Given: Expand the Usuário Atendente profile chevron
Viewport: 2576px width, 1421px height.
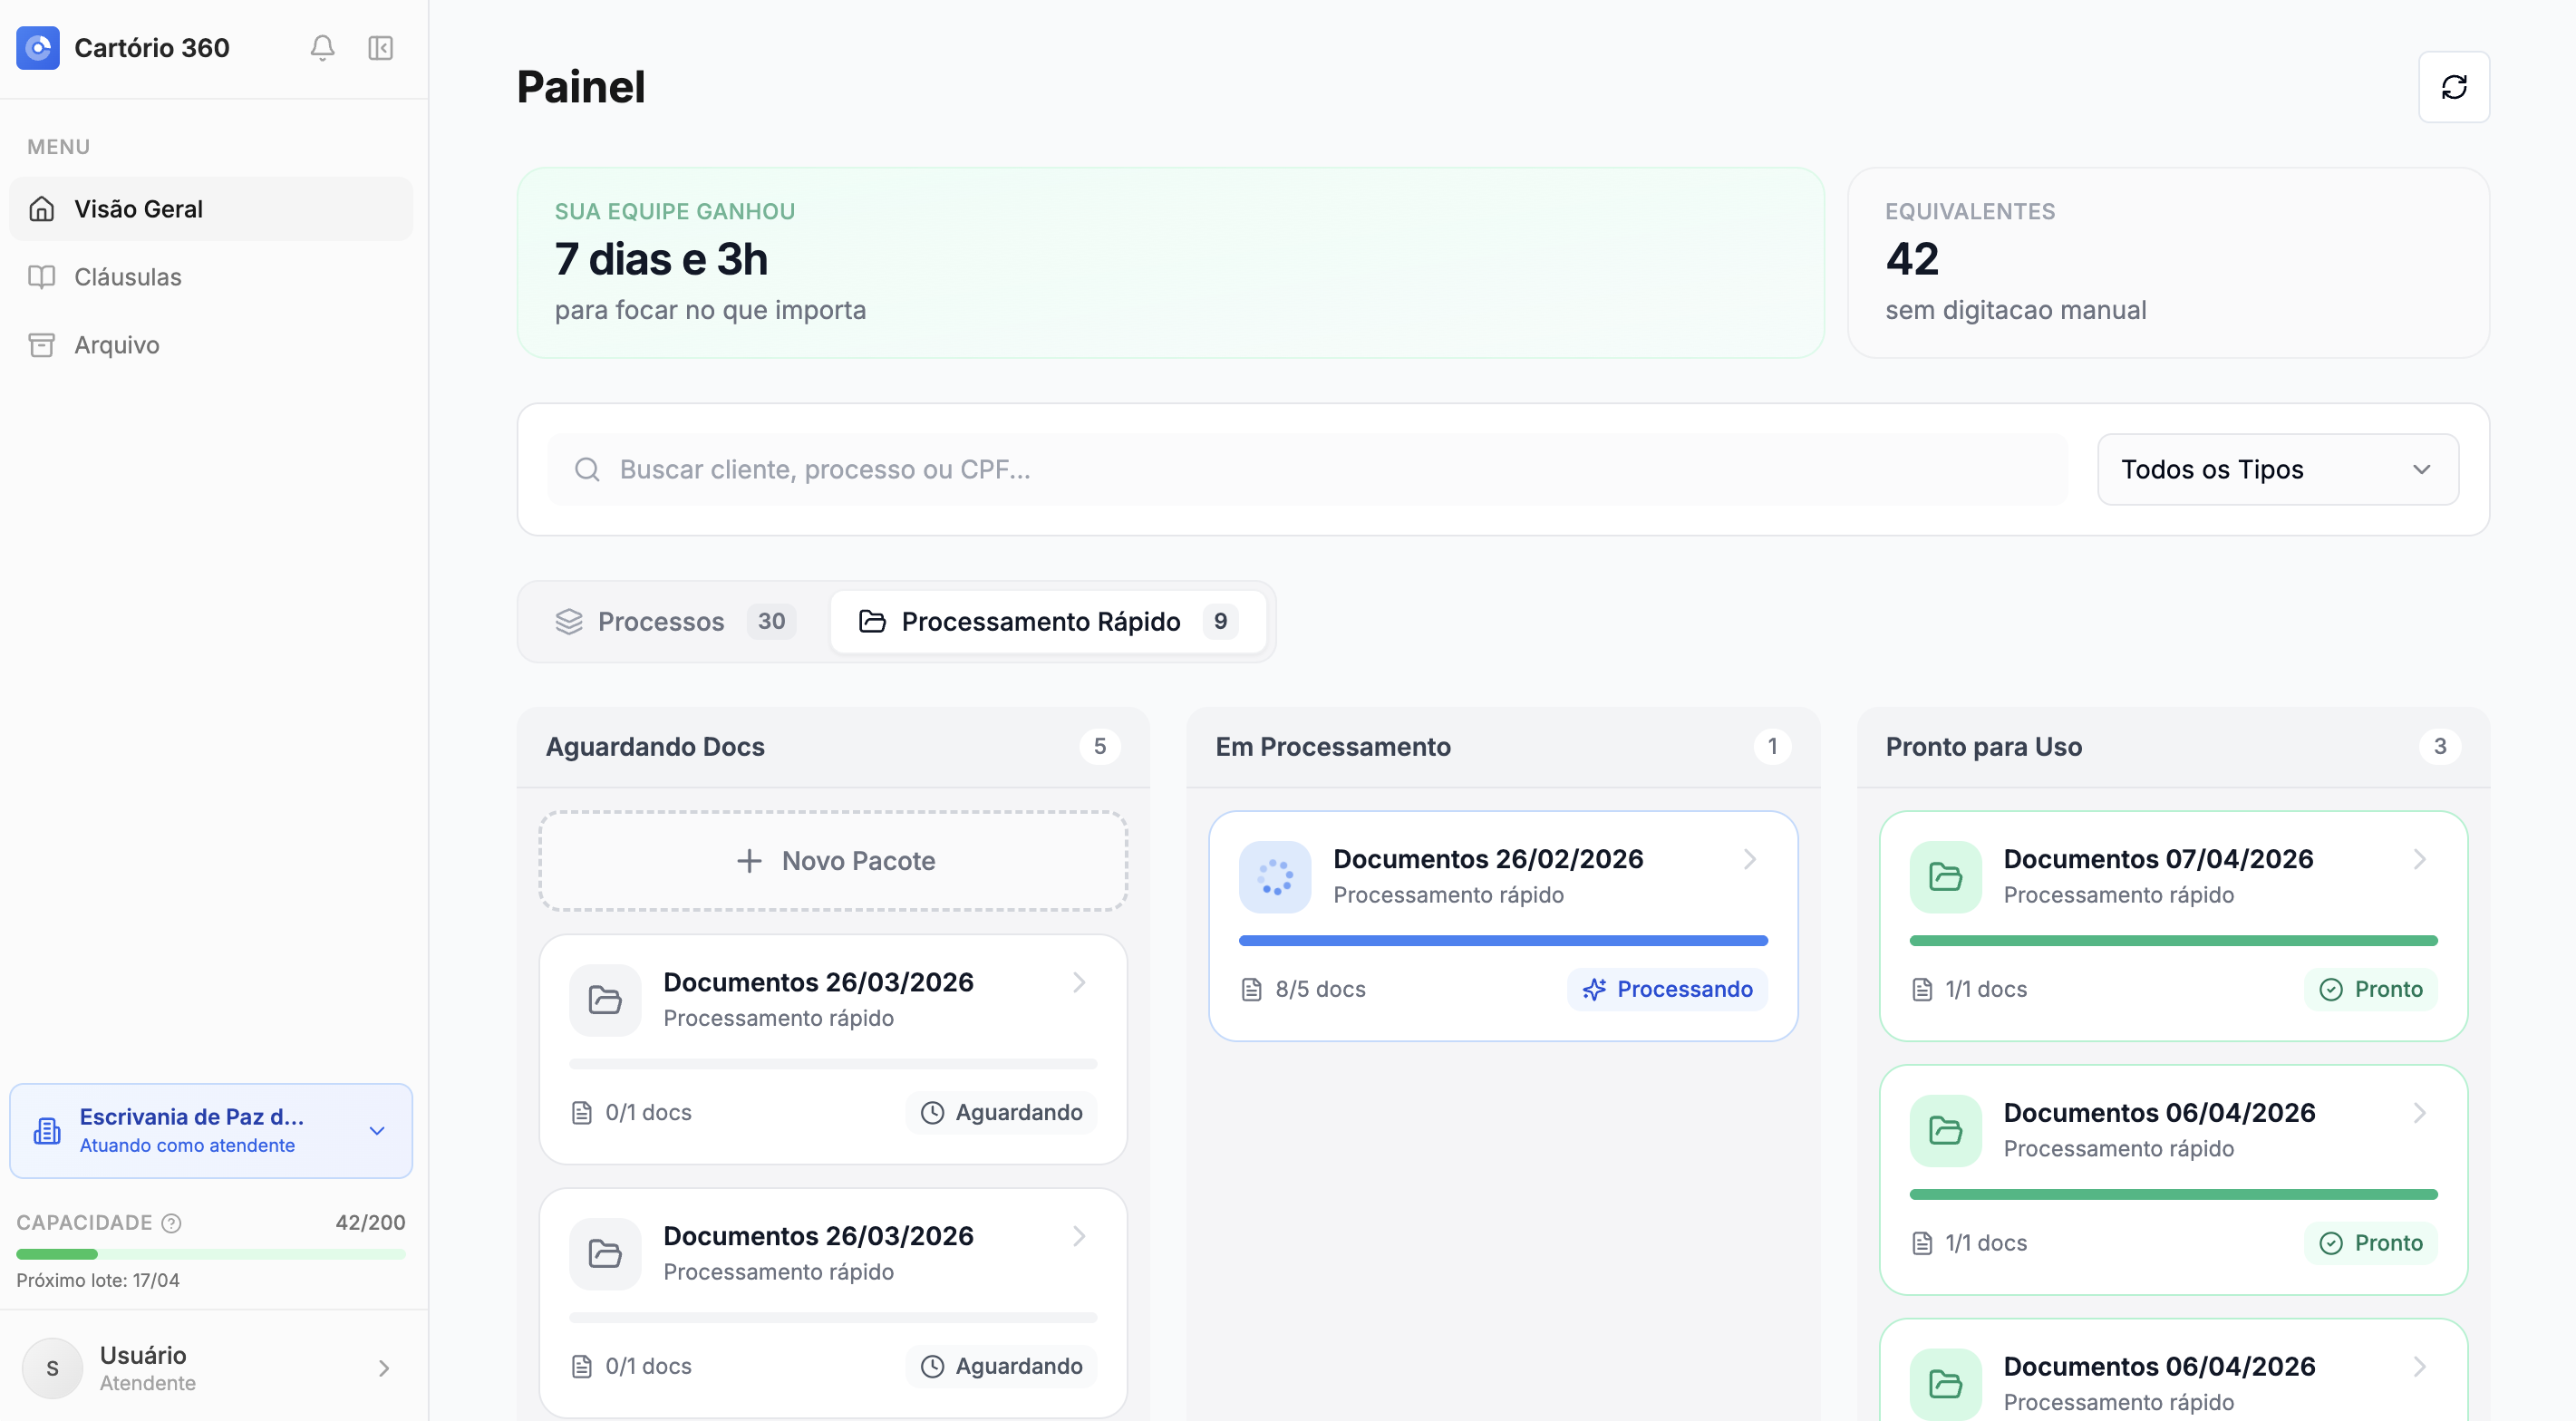Looking at the screenshot, I should pyautogui.click(x=384, y=1368).
